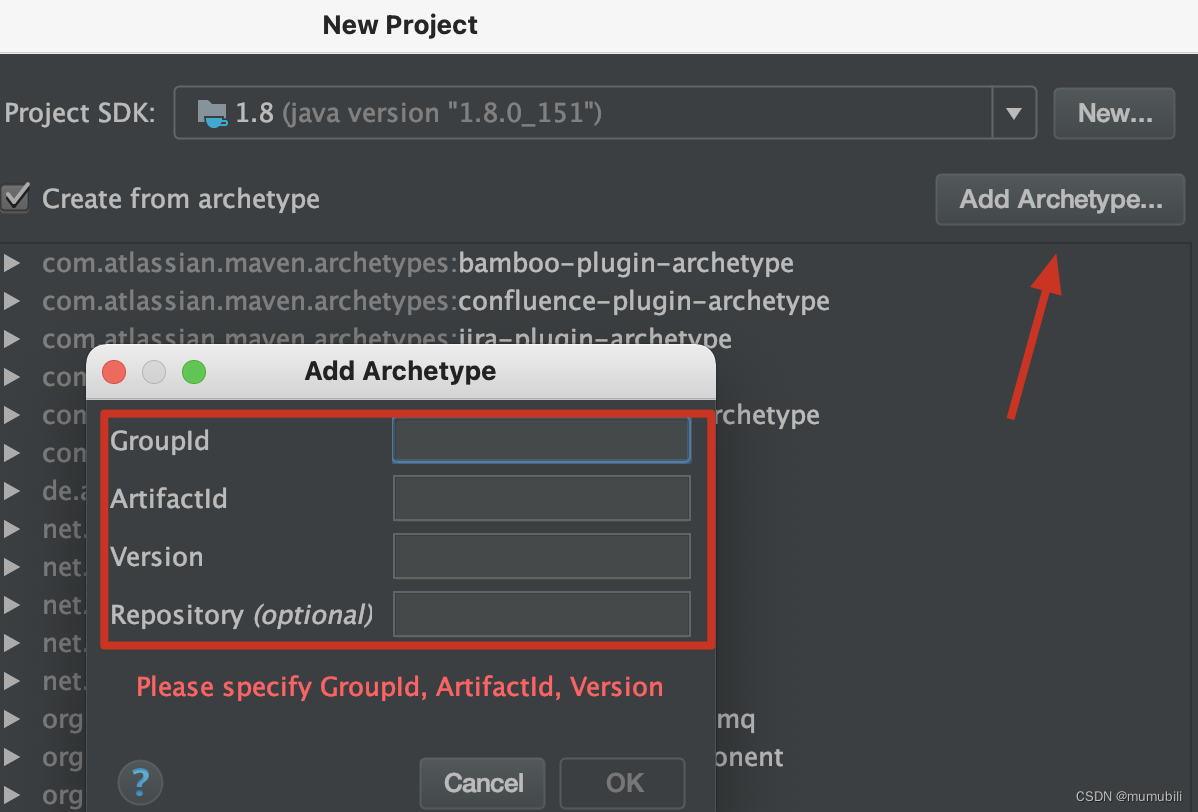Click inside the Version input field
1198x812 pixels.
click(541, 555)
